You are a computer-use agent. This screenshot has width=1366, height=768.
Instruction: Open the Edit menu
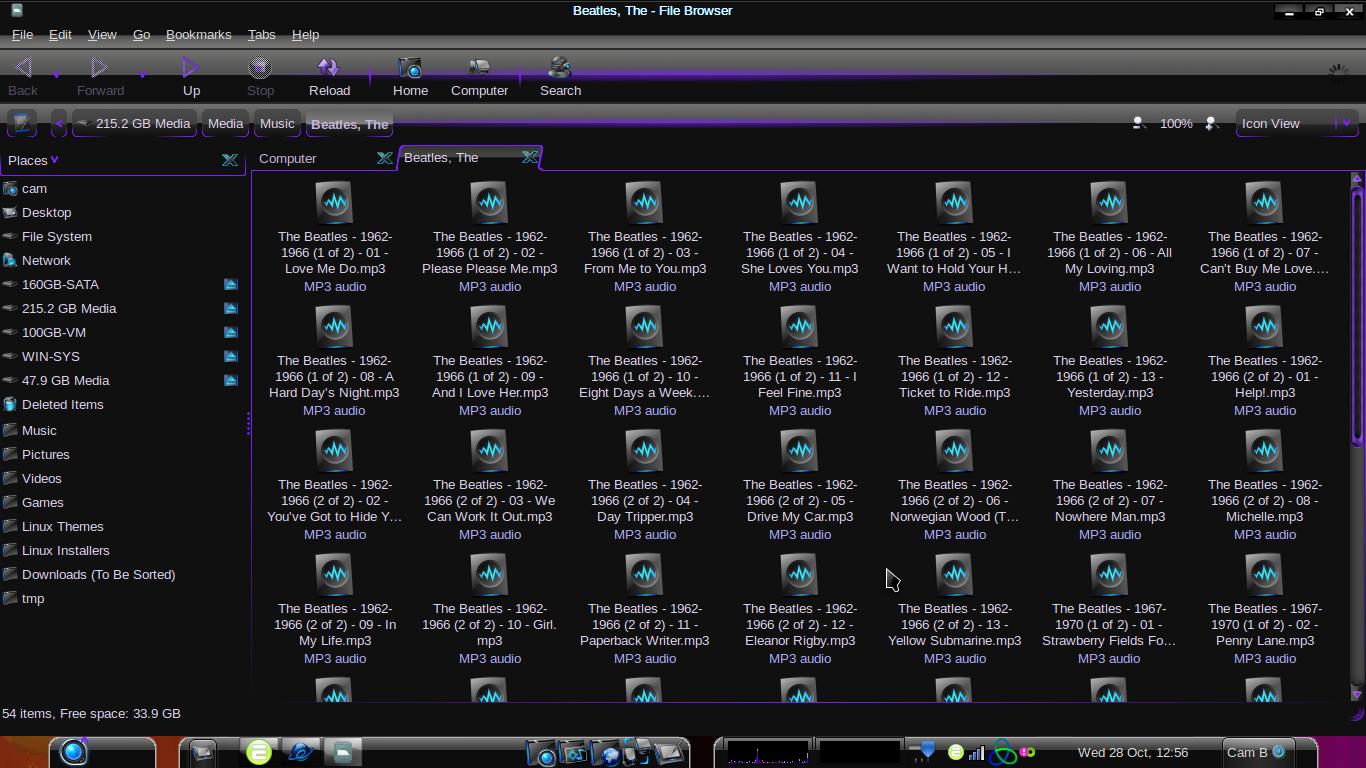tap(60, 34)
